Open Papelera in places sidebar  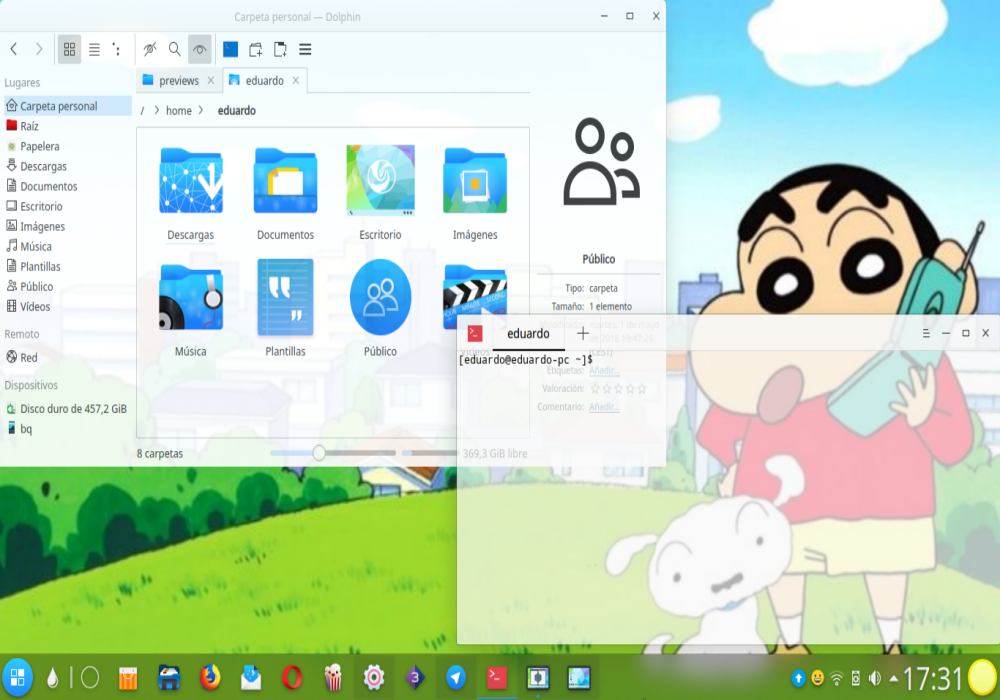click(x=67, y=146)
